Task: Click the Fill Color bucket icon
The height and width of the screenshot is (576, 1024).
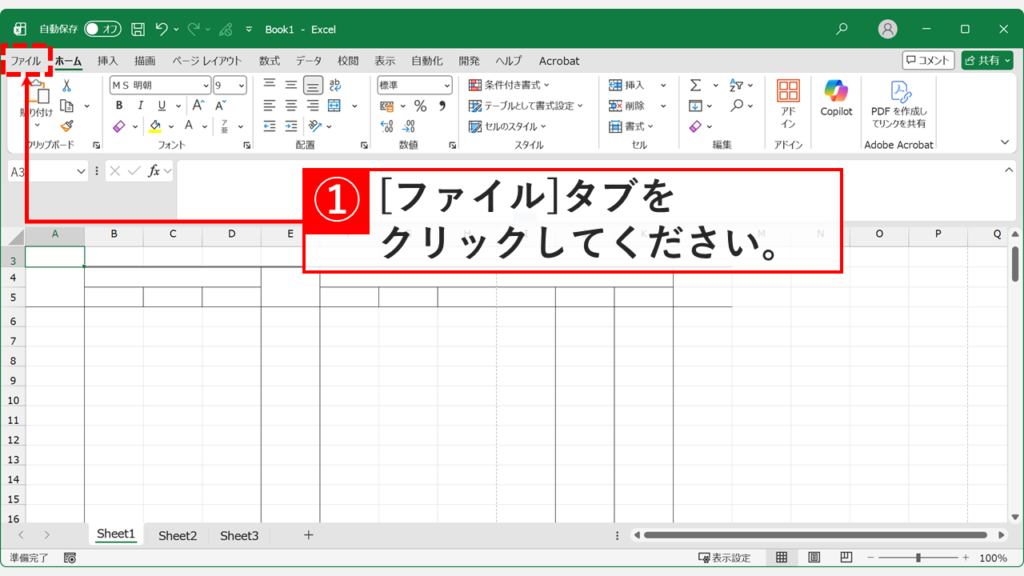Action: click(153, 125)
